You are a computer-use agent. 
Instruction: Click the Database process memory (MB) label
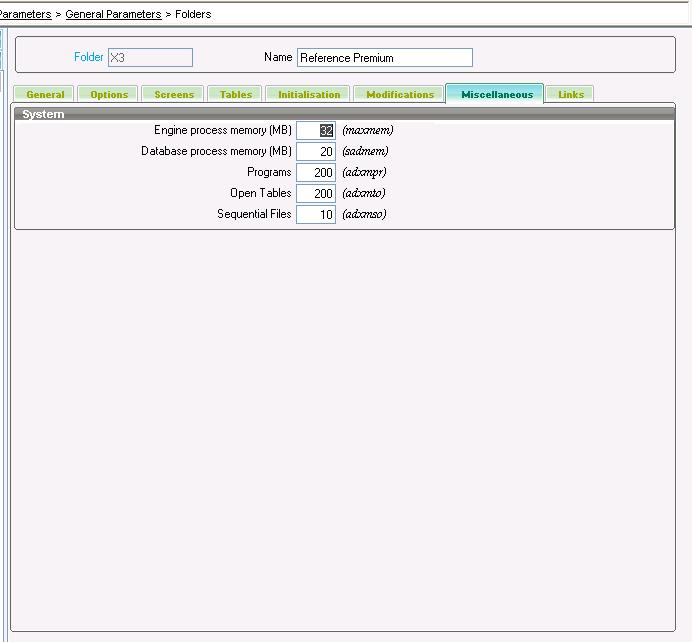point(216,151)
